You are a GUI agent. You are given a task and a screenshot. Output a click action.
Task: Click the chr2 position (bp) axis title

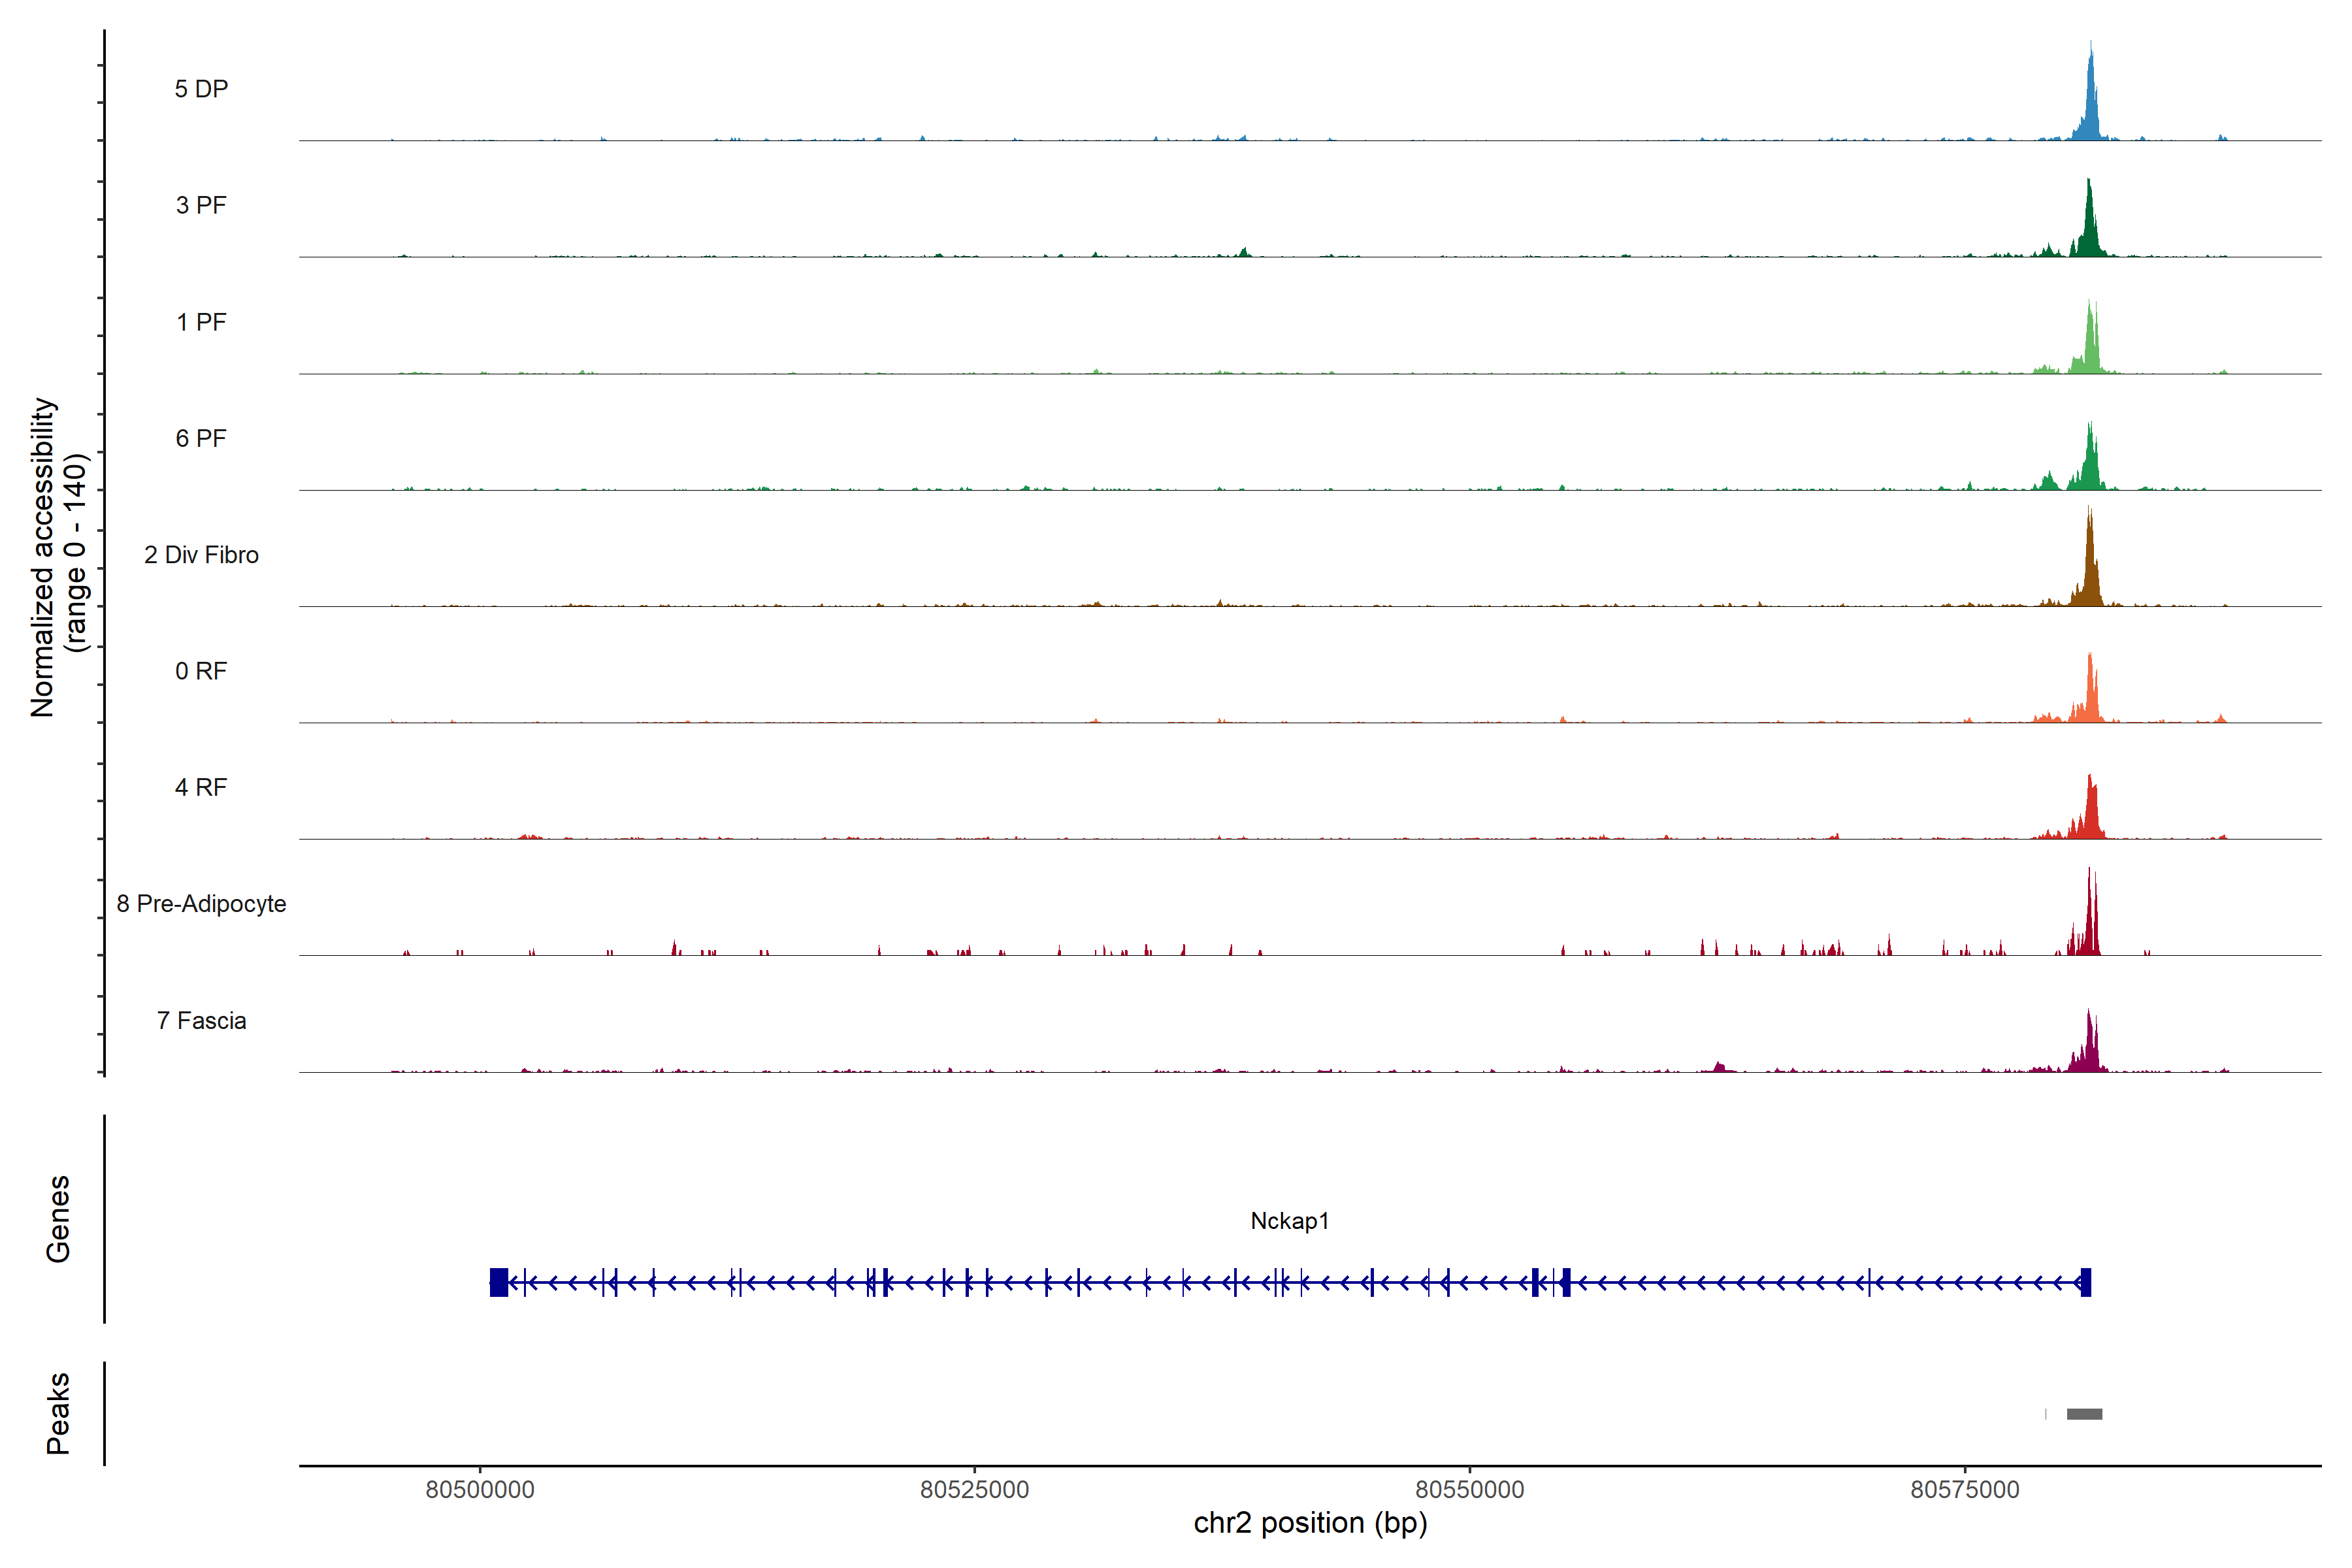[1310, 1523]
